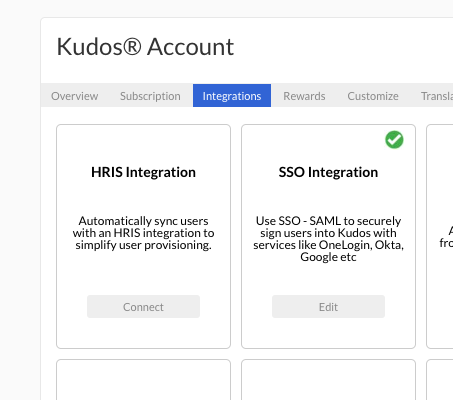
Task: Click the HRIS description about syncing users
Action: tap(143, 233)
